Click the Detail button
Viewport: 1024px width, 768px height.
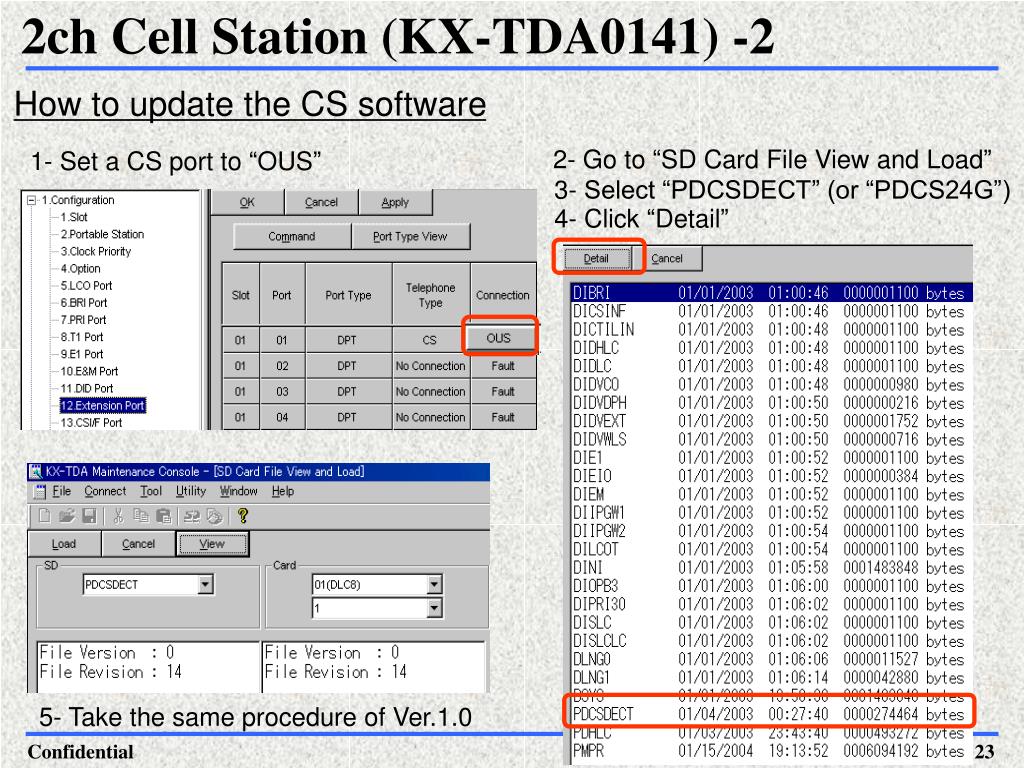pyautogui.click(x=596, y=258)
